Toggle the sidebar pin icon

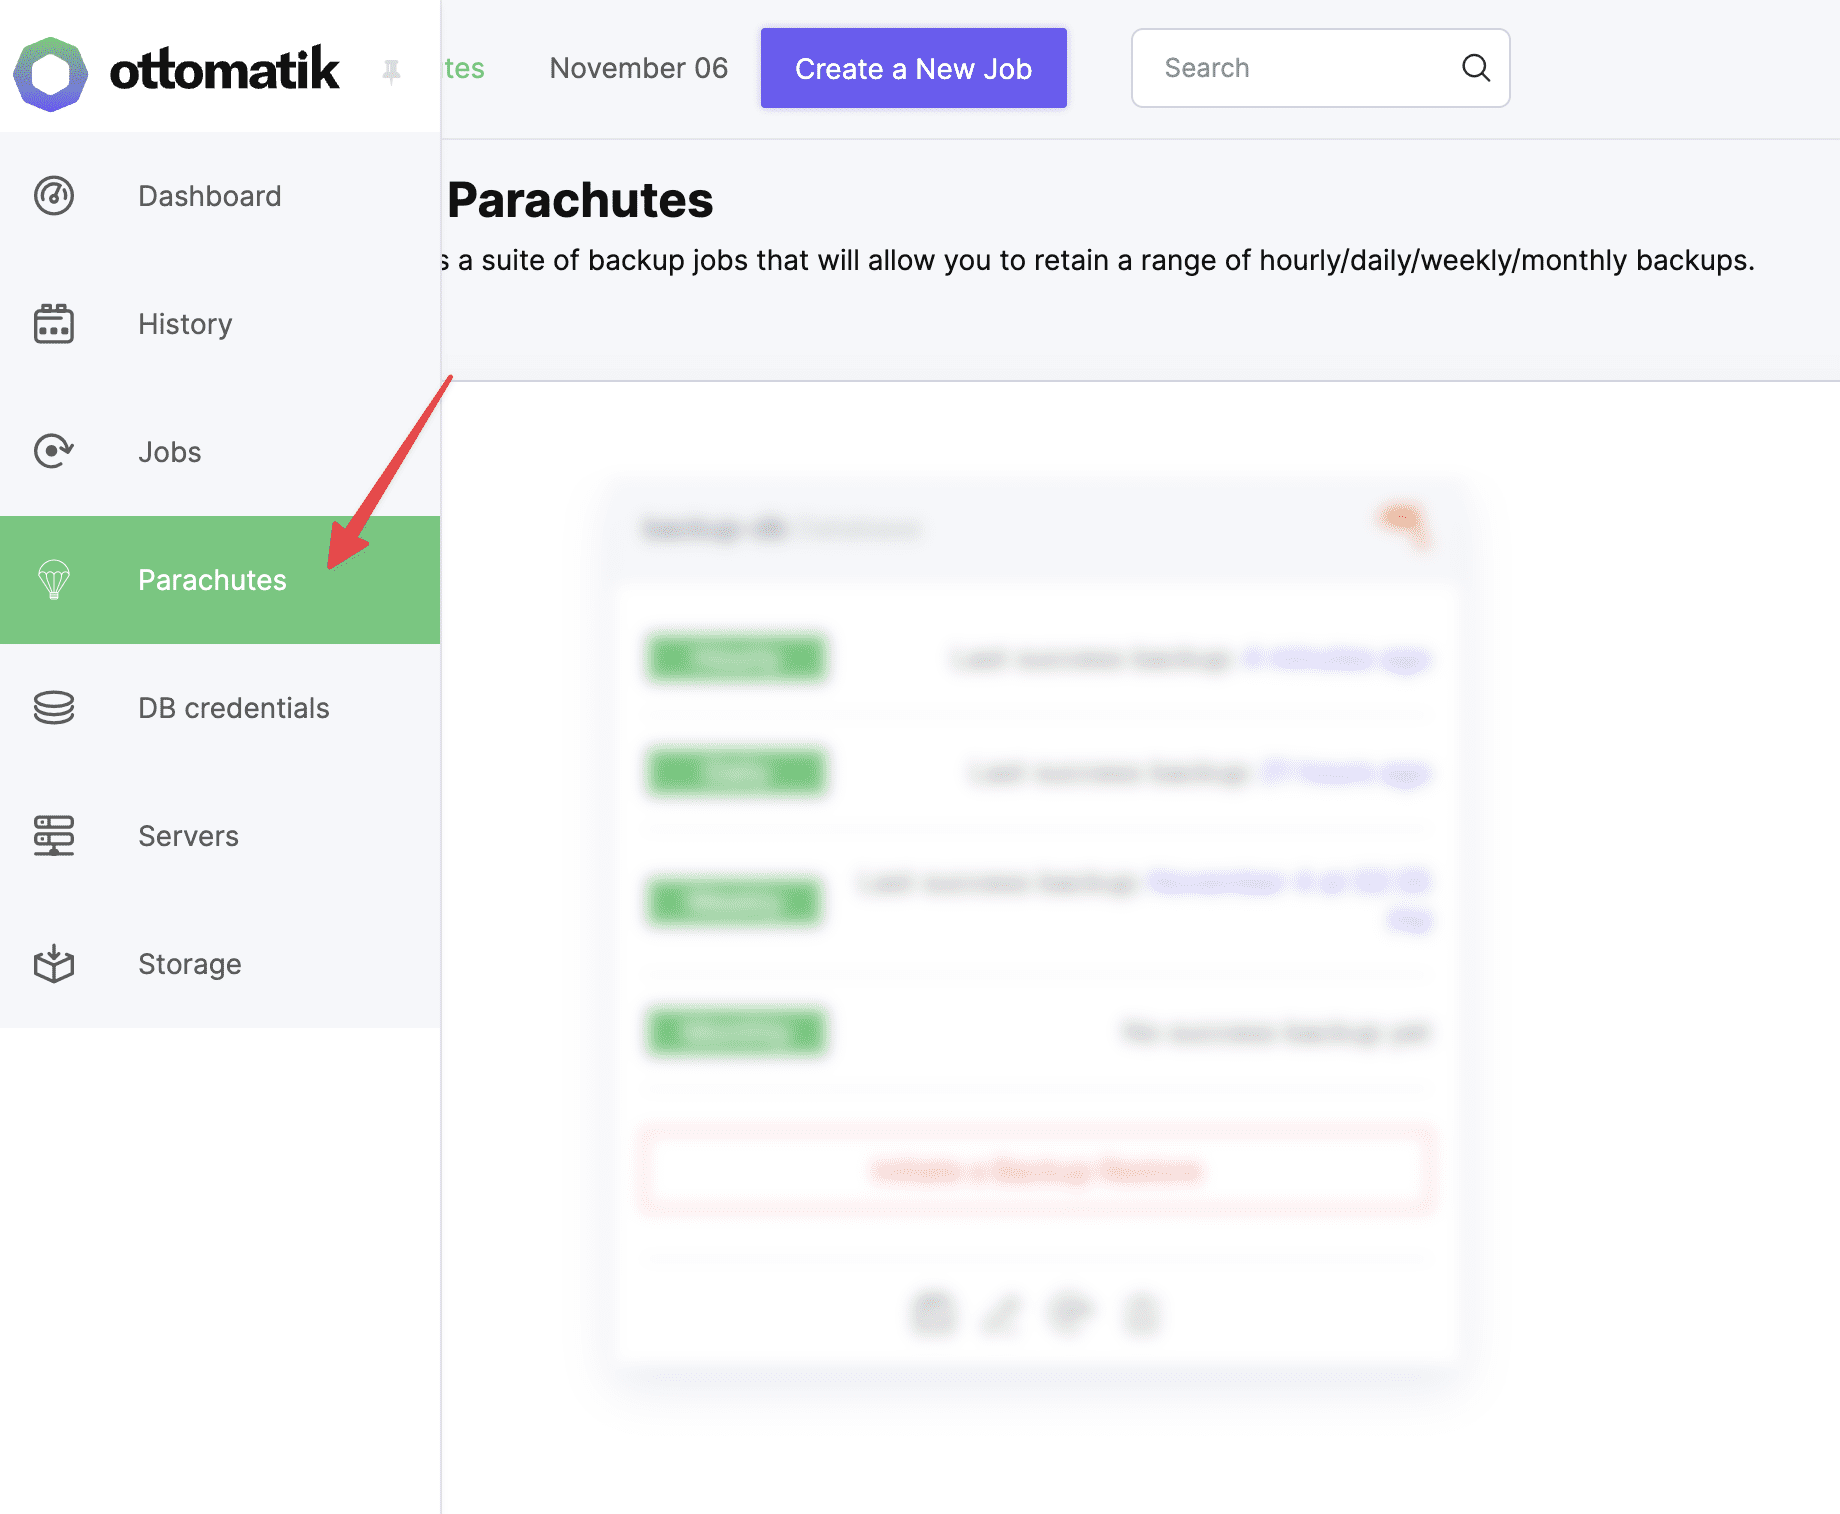click(x=391, y=71)
